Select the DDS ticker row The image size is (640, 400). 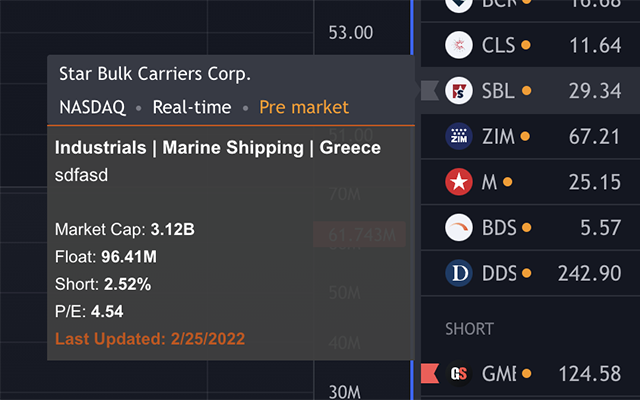[540, 273]
